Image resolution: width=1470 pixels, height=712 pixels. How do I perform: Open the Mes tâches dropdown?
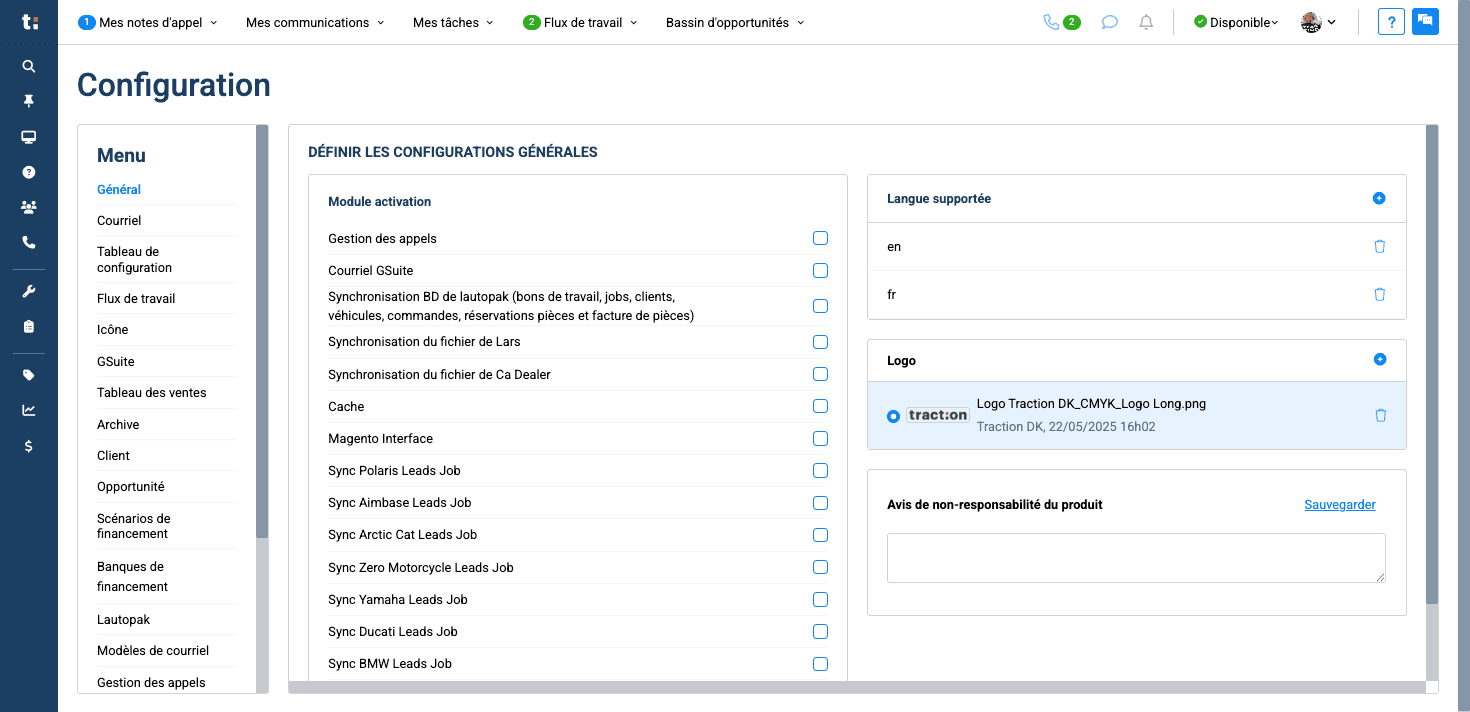[x=453, y=22]
